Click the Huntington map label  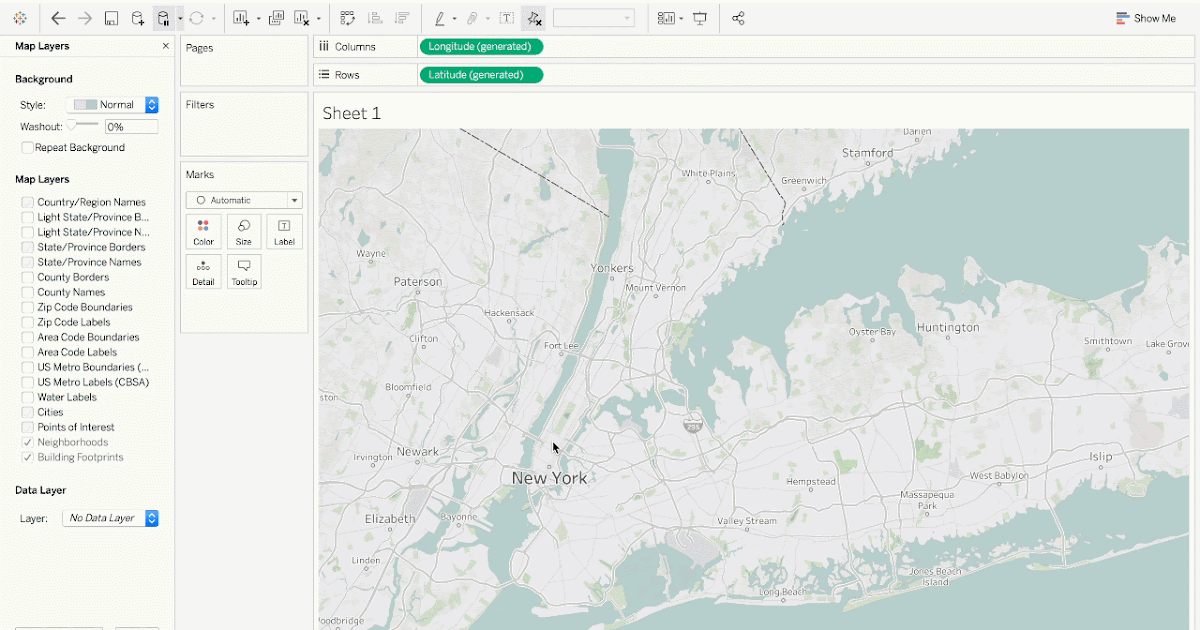(x=948, y=328)
